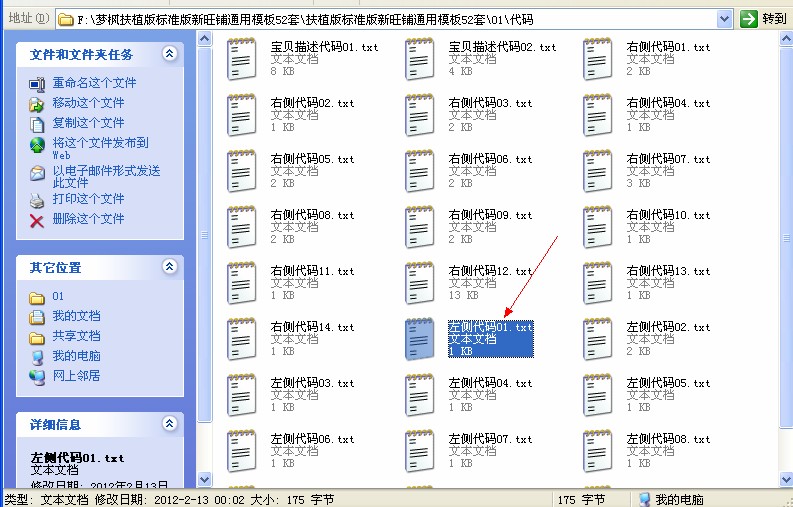This screenshot has width=793, height=507.
Task: Click 删除这个文件 red X icon
Action: [36, 221]
